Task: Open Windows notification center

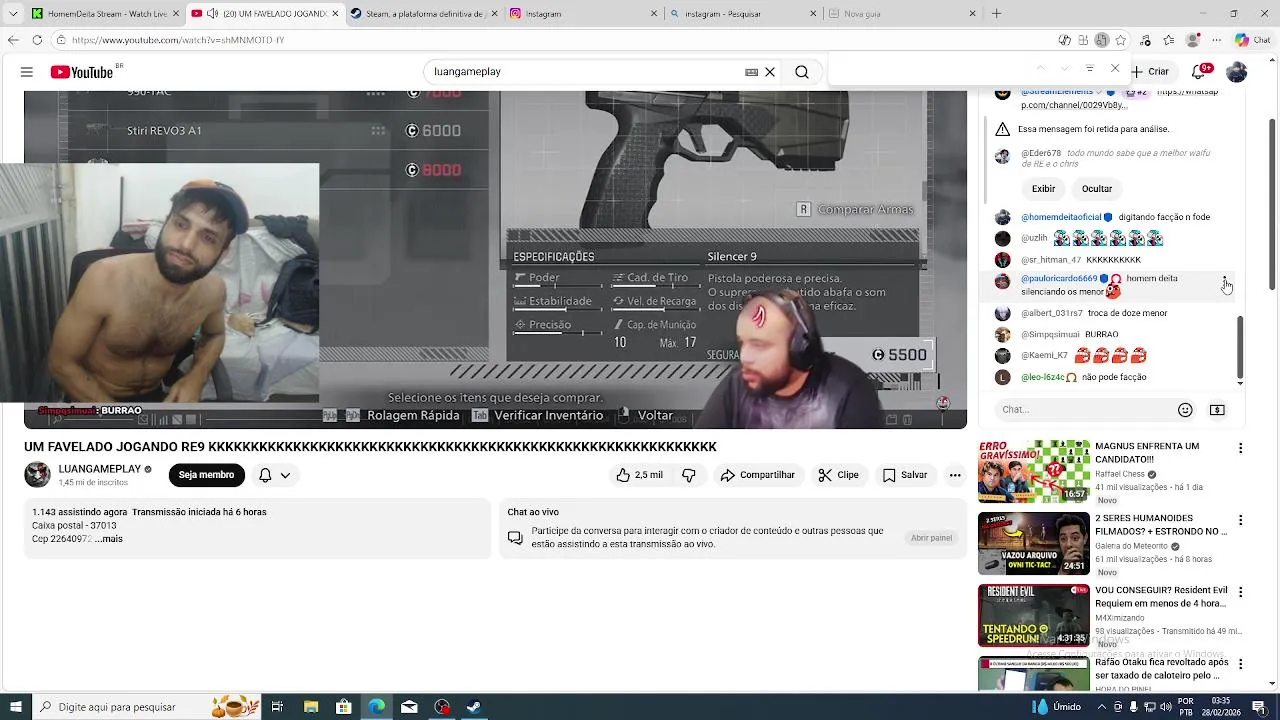Action: click(1261, 707)
